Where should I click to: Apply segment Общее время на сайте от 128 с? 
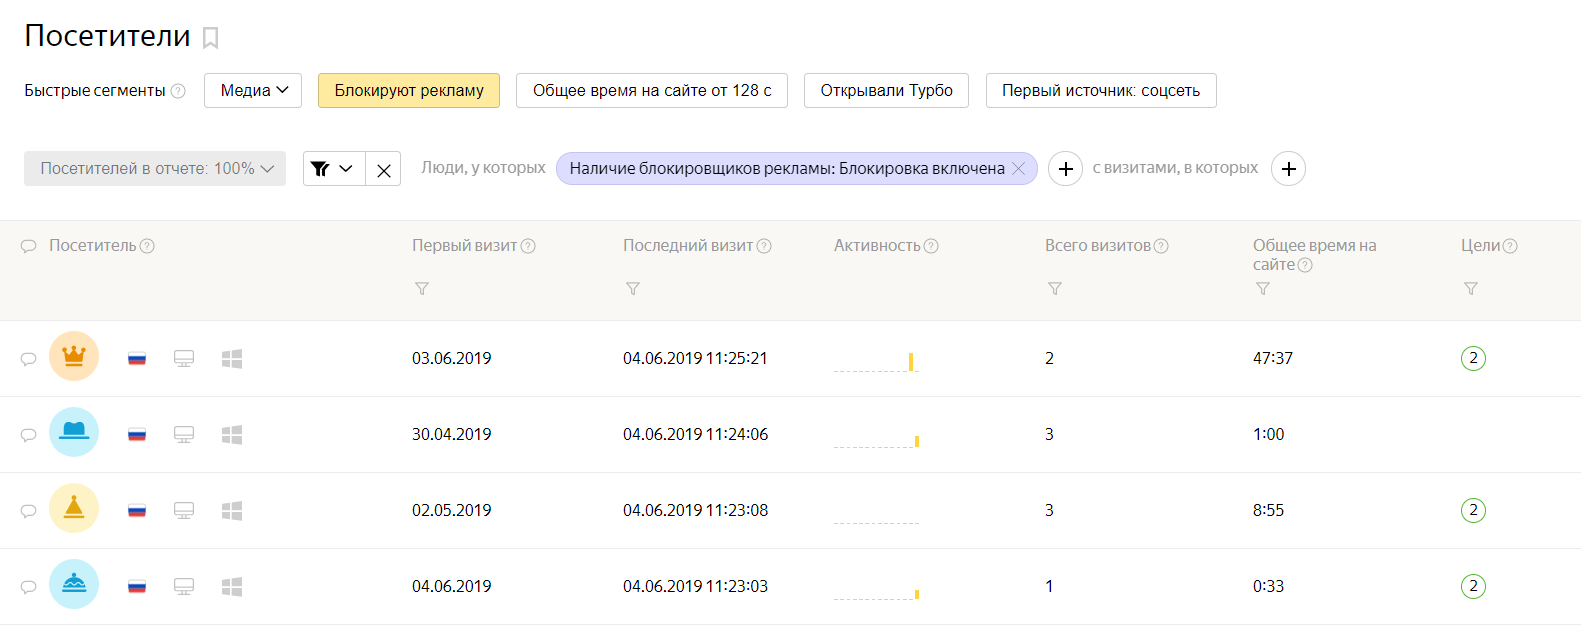coord(652,90)
